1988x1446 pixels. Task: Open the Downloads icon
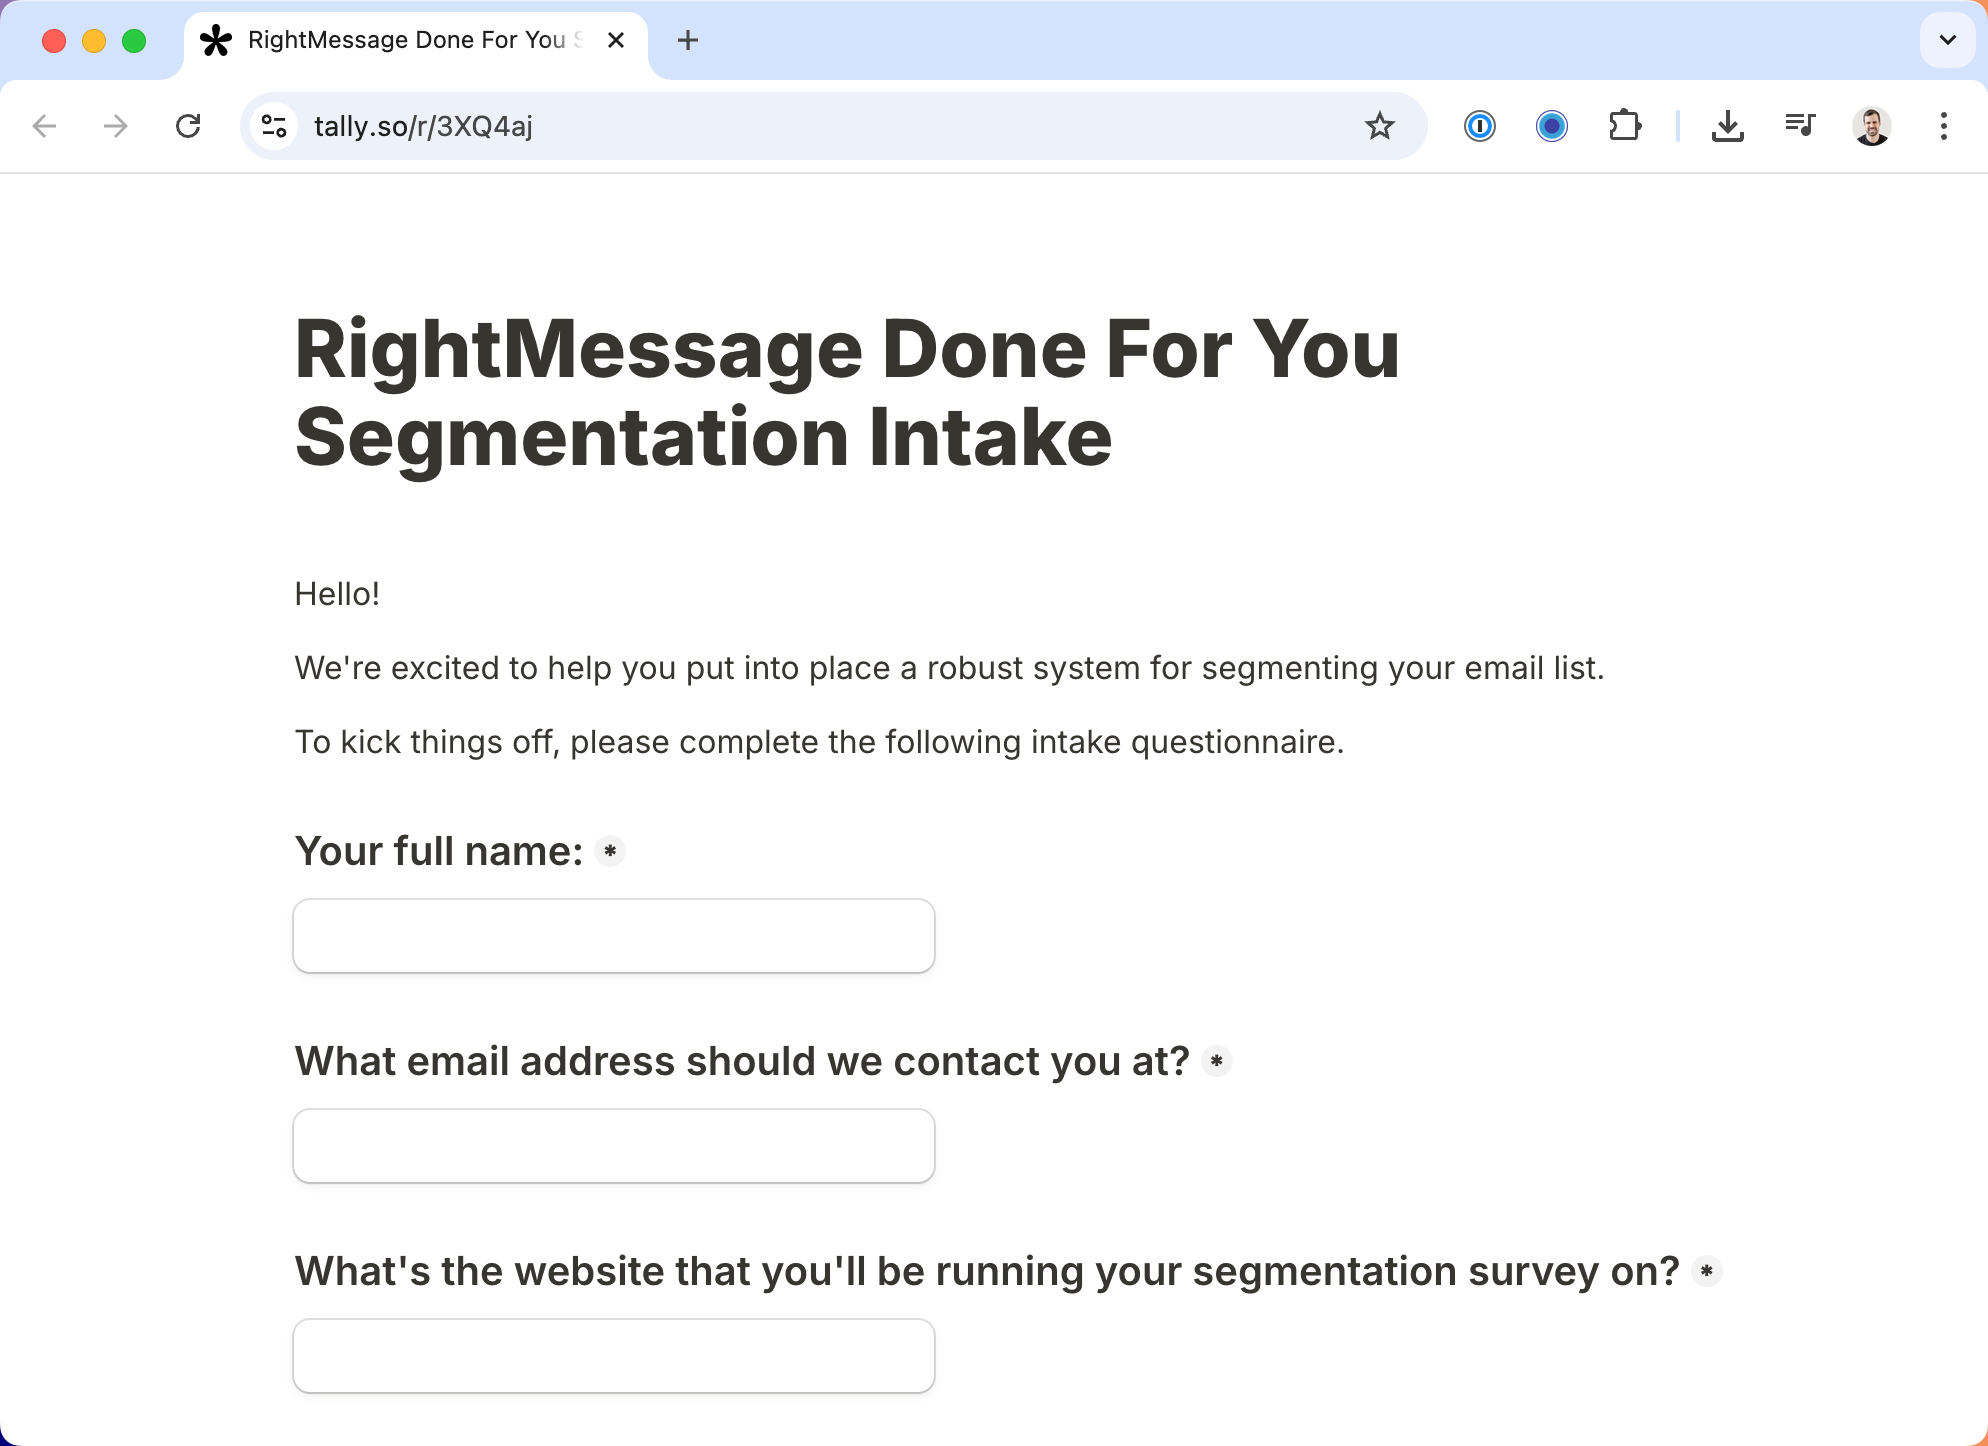[1728, 126]
